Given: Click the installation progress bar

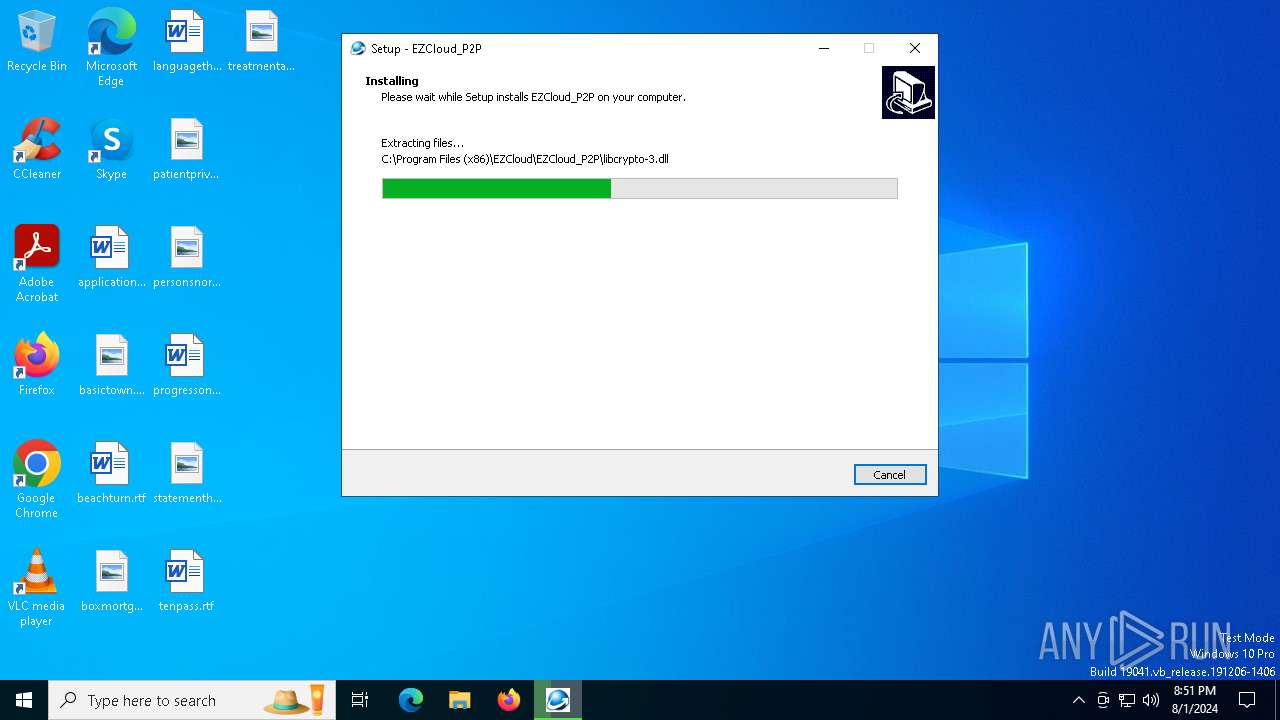Looking at the screenshot, I should coord(640,188).
